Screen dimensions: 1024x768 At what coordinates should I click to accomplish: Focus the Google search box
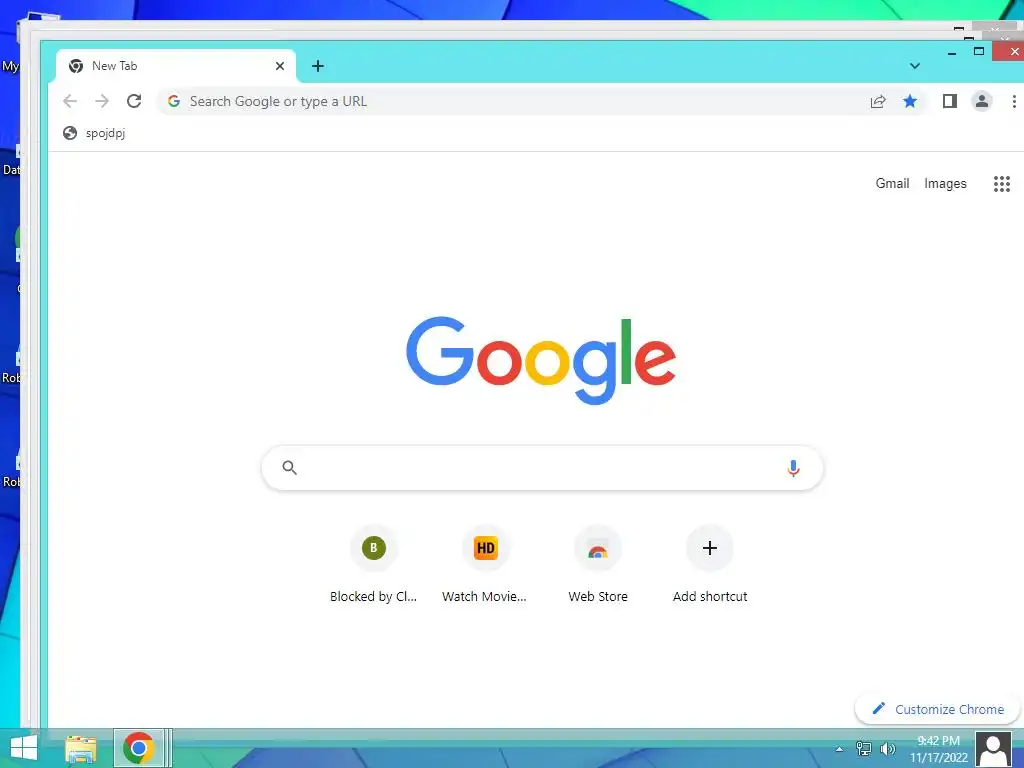click(542, 468)
